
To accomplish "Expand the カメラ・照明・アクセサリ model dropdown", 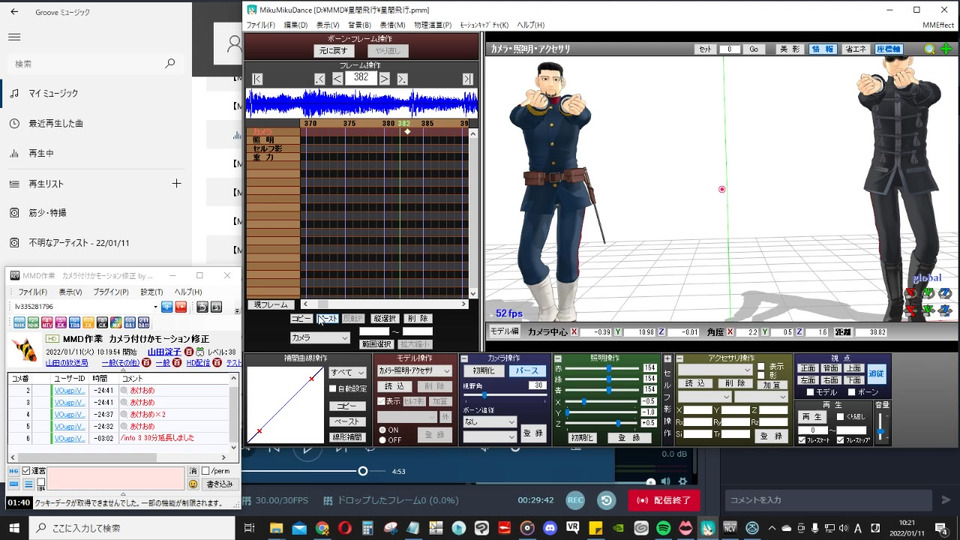I will [415, 371].
